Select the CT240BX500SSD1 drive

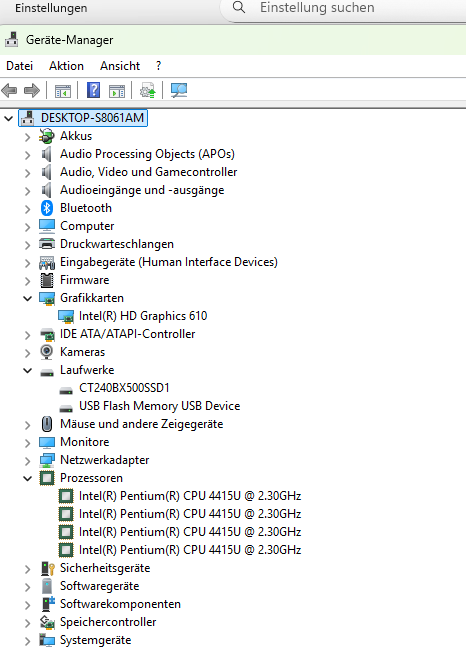pyautogui.click(x=124, y=388)
